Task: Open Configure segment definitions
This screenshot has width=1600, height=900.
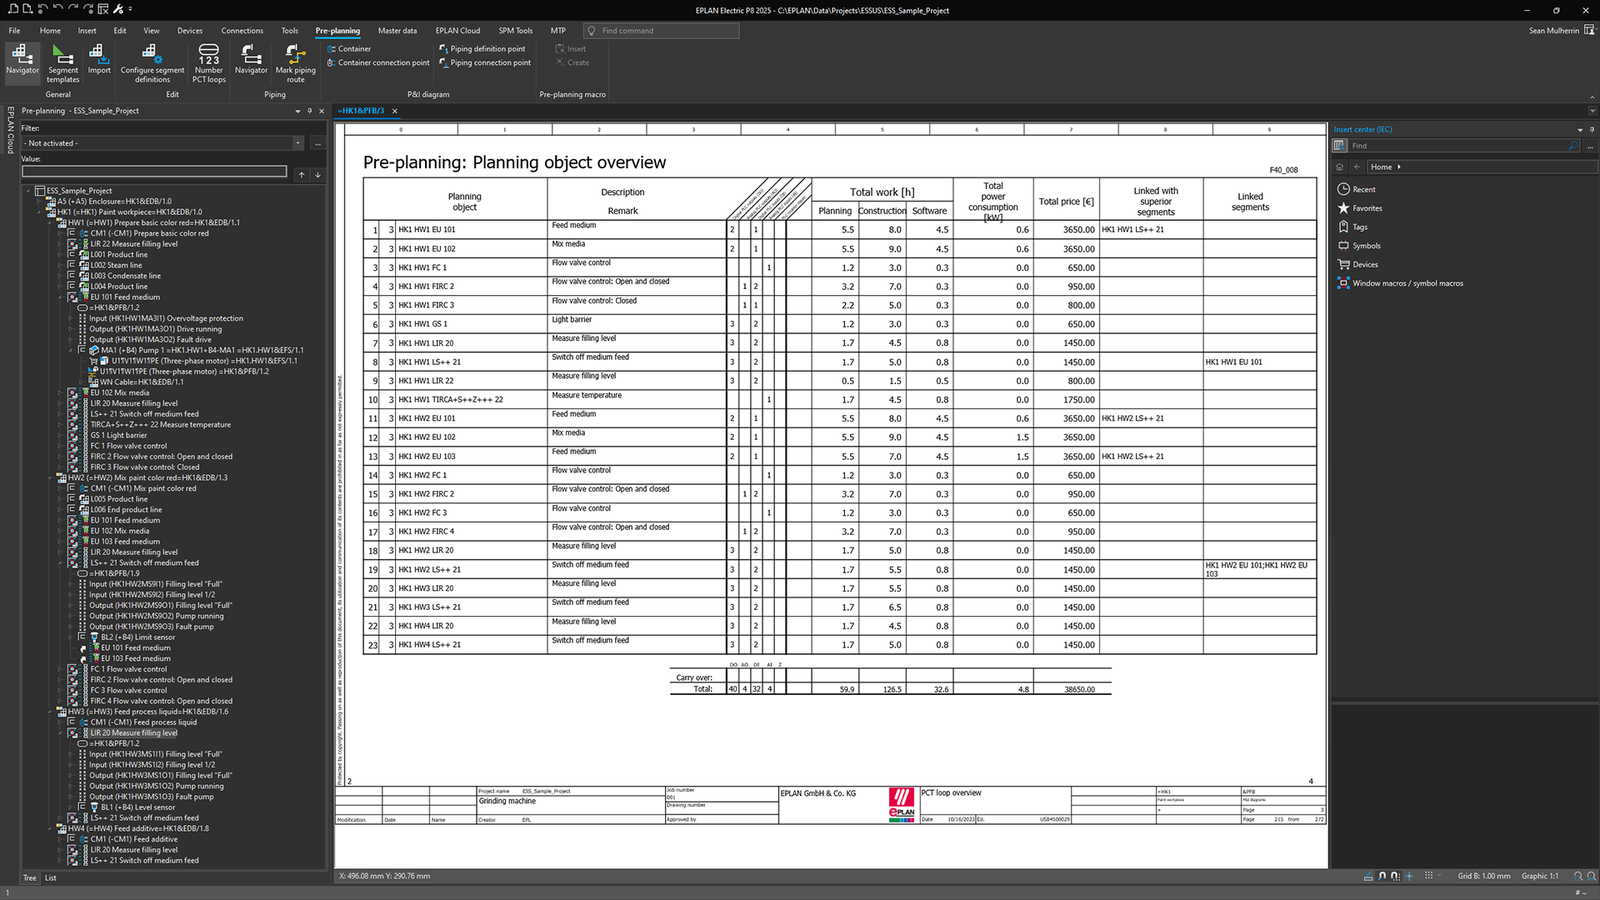Action: tap(152, 62)
